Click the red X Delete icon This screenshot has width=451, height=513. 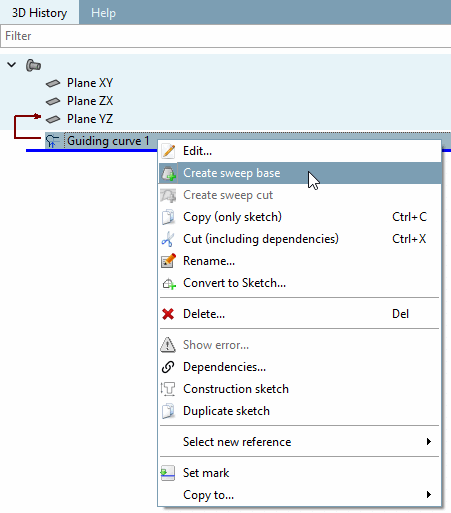(x=168, y=314)
